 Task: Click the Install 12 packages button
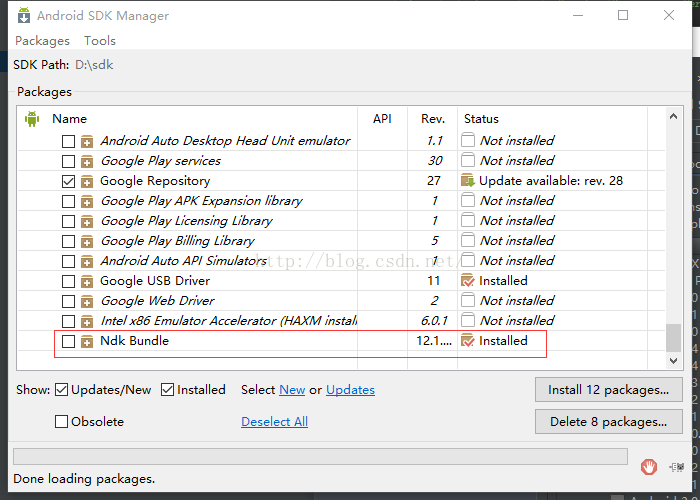(608, 390)
